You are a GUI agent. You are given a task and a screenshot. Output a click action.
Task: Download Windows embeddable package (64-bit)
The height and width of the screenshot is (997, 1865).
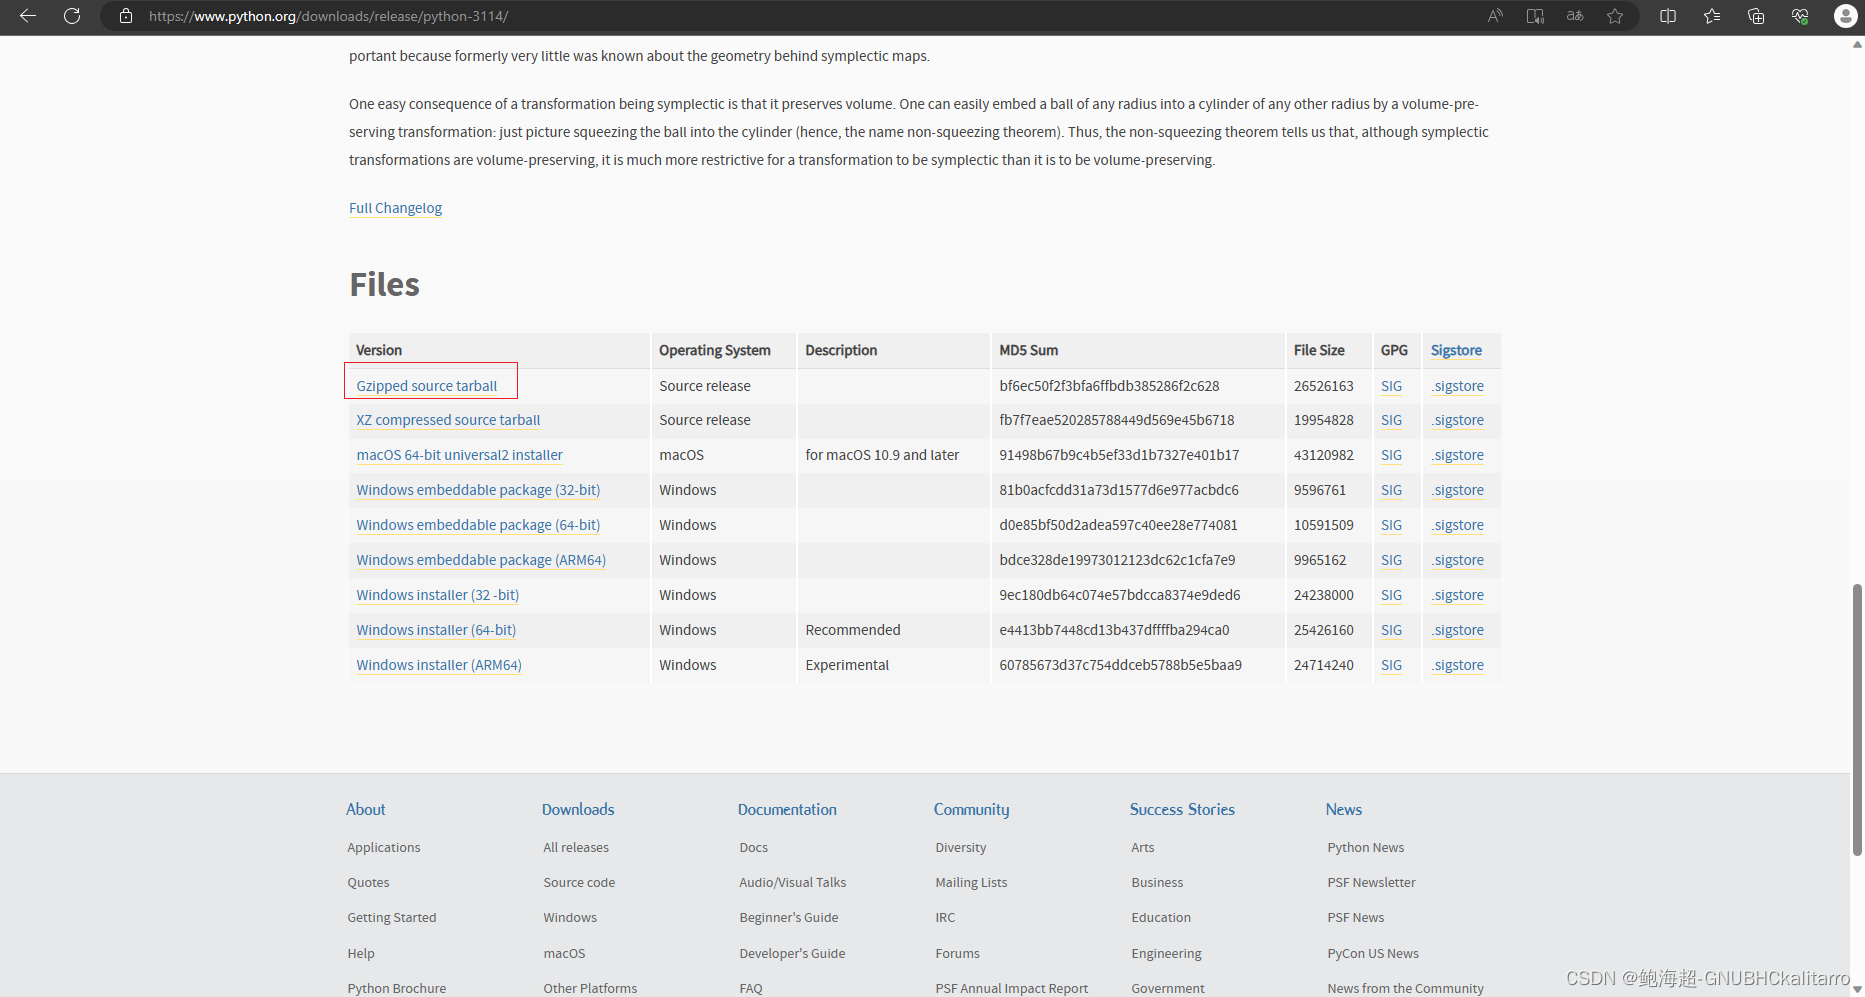pyautogui.click(x=478, y=525)
